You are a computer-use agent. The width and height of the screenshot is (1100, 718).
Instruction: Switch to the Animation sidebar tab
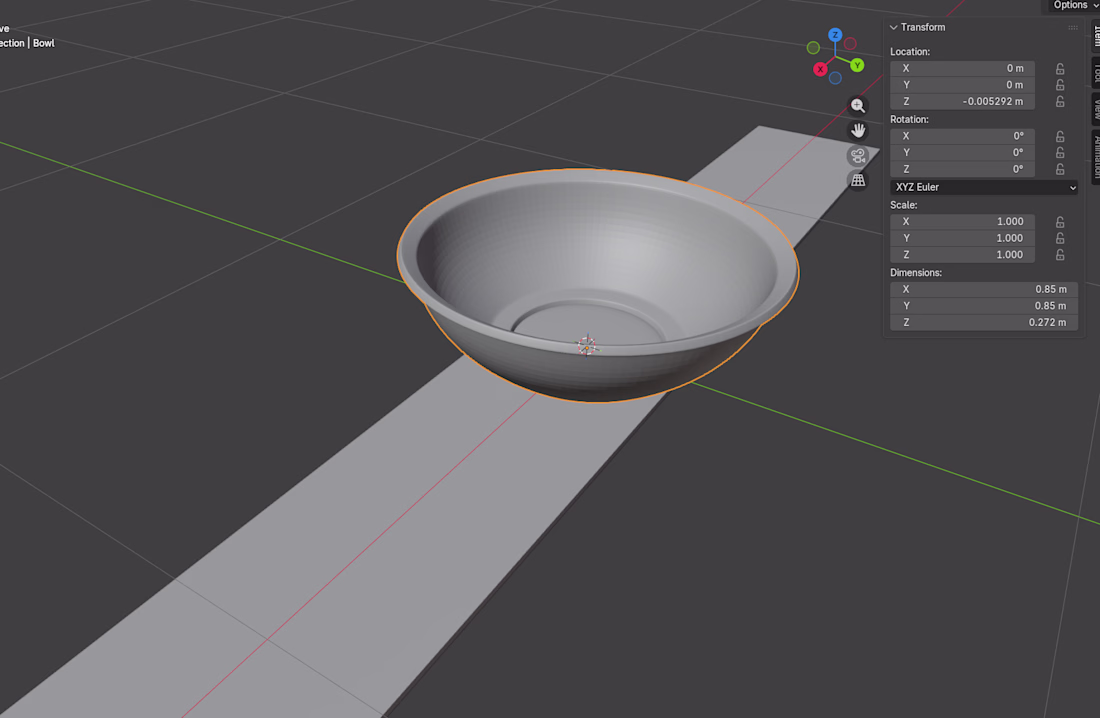[x=1096, y=157]
